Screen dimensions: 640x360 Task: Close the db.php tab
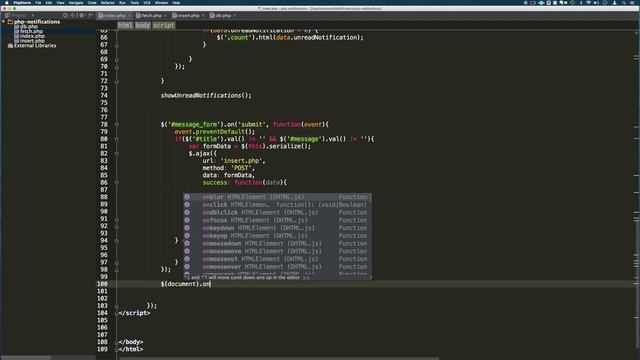click(235, 16)
